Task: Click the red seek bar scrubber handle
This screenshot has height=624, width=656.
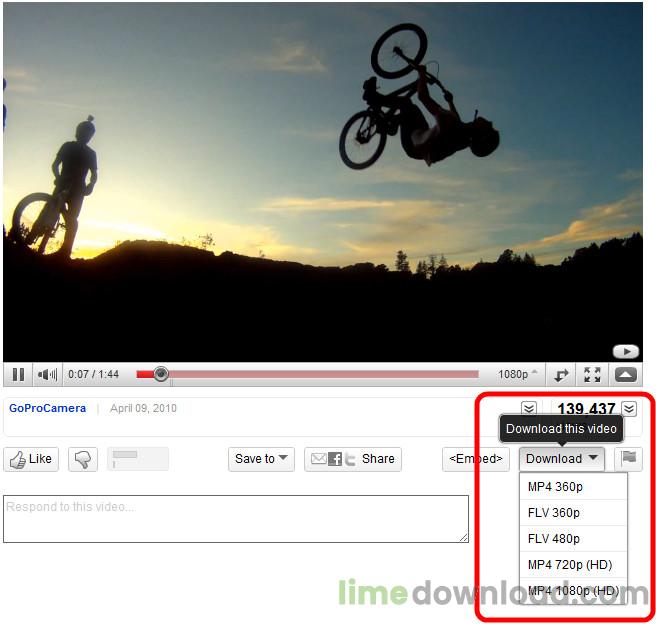Action: pos(161,374)
